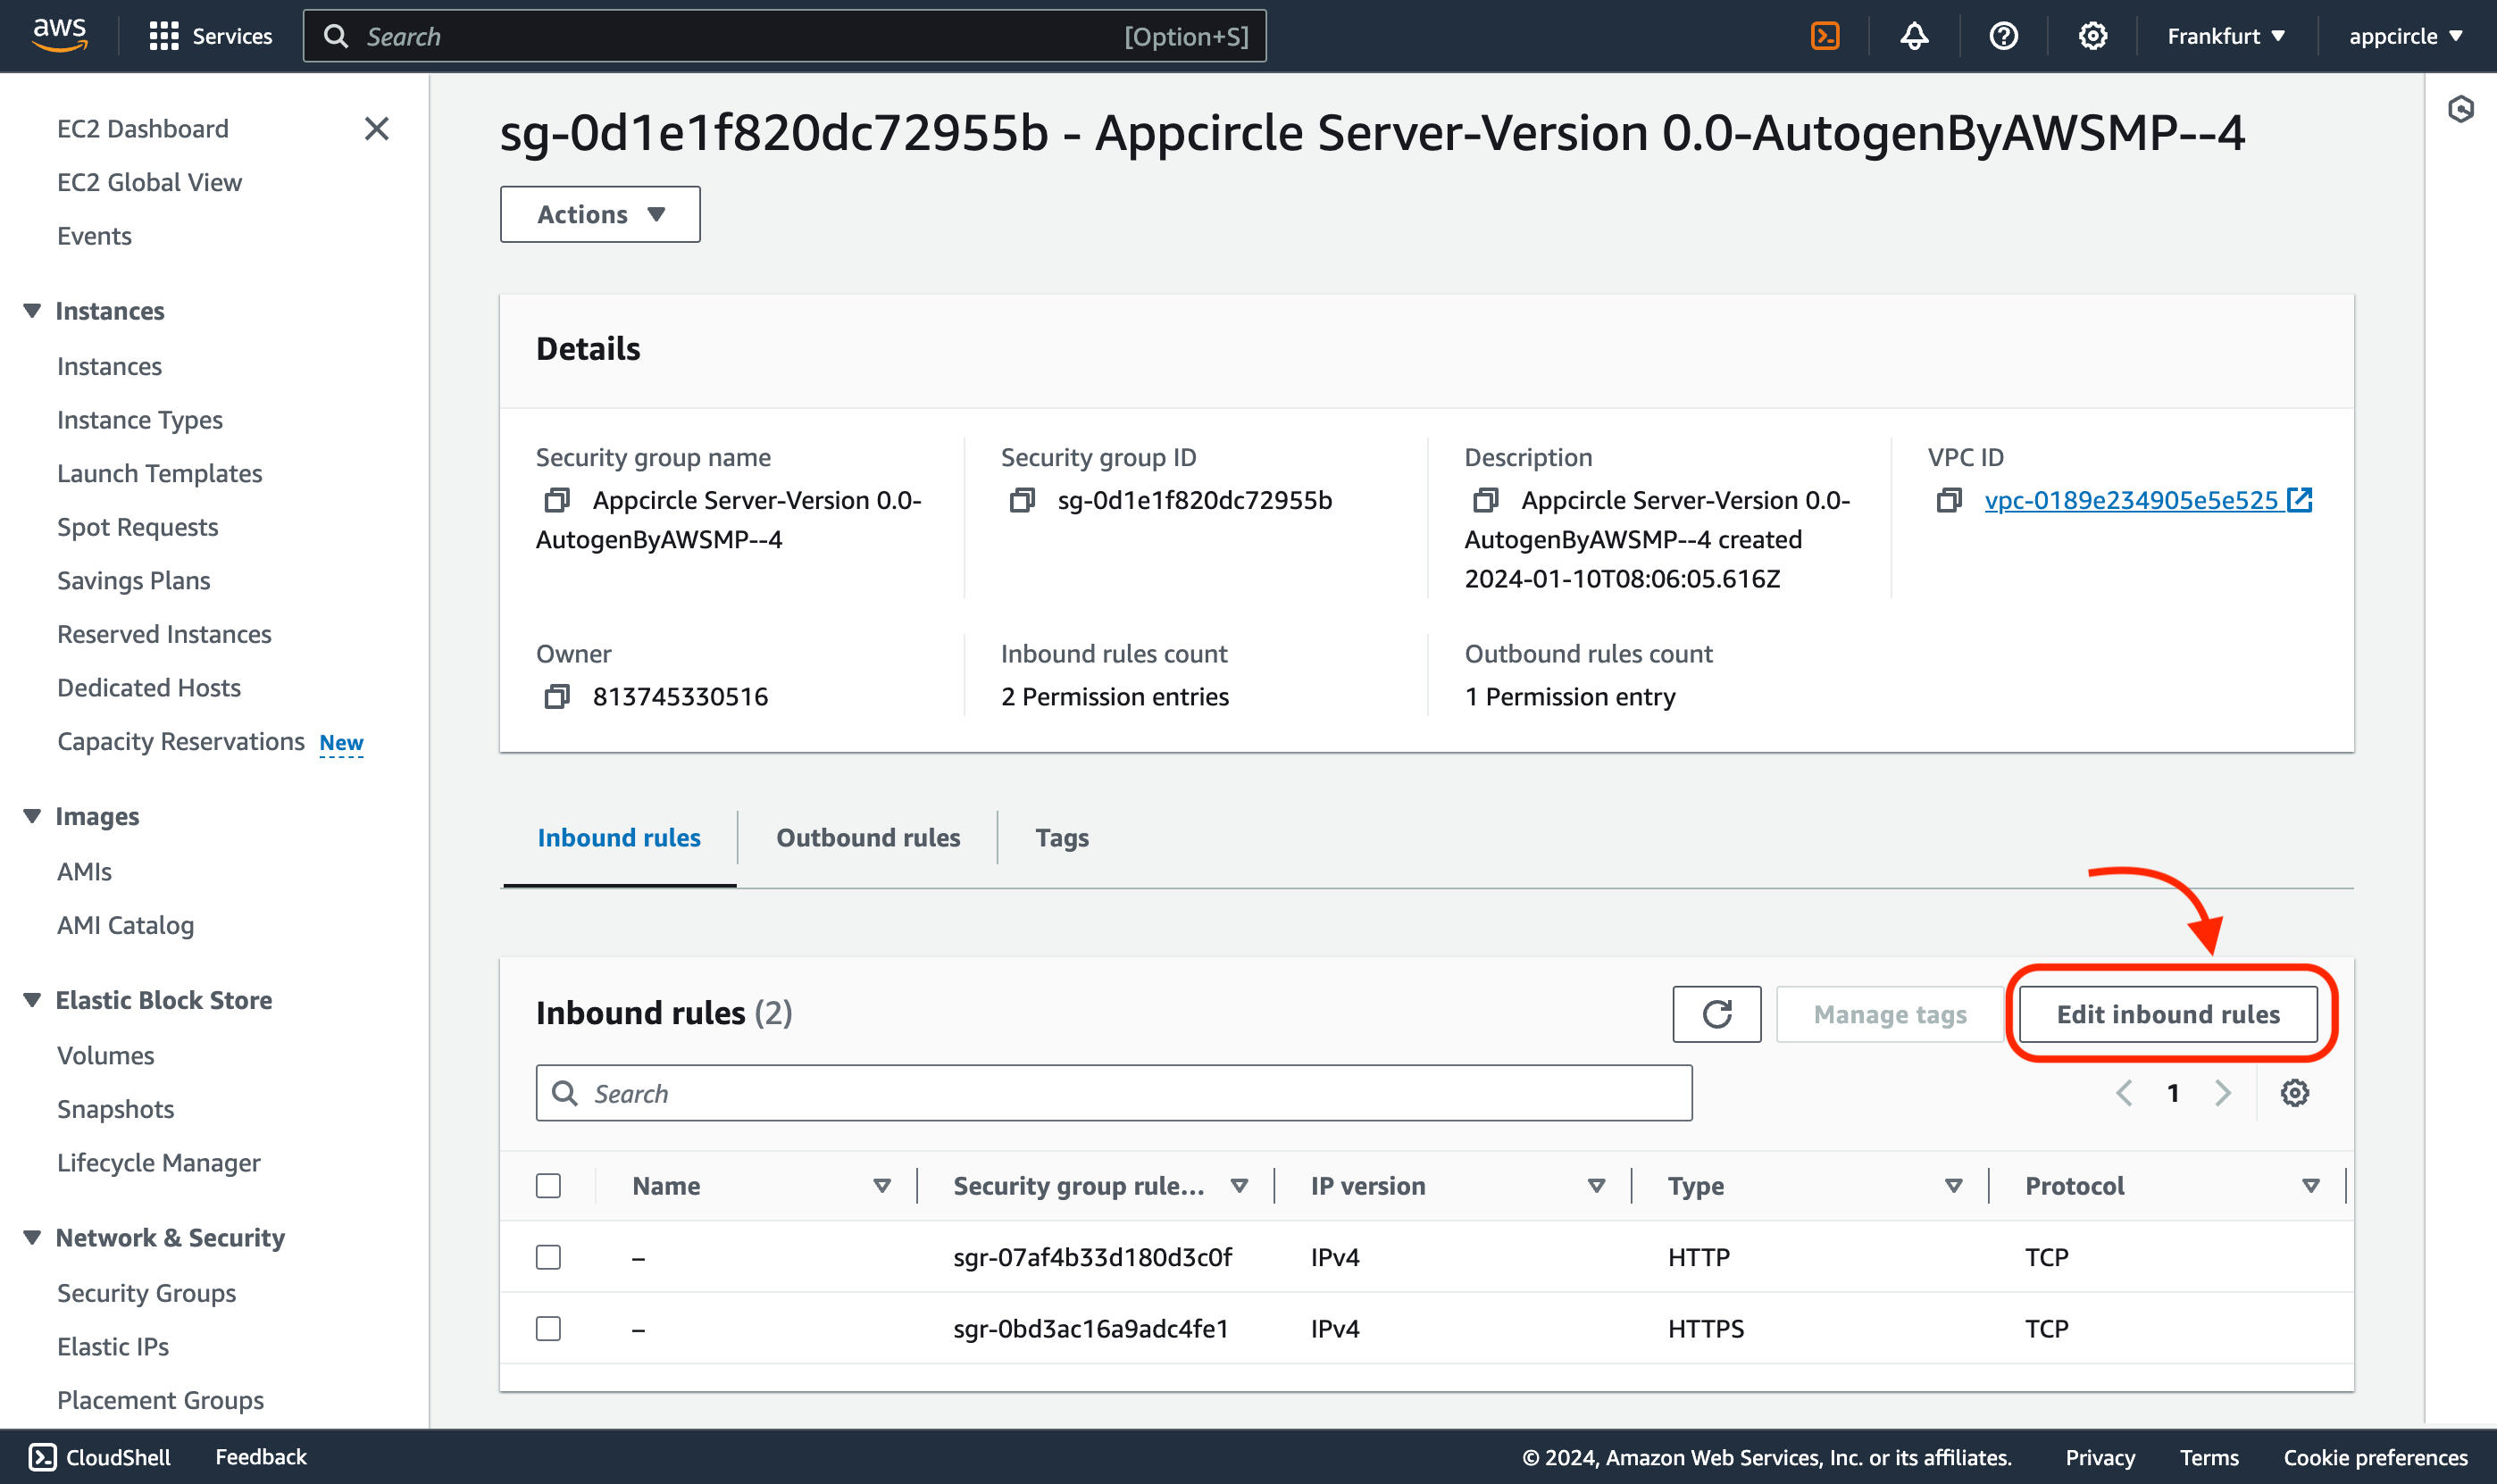Open Security Groups in sidebar
Viewport: 2497px width, 1484px height.
click(146, 1293)
